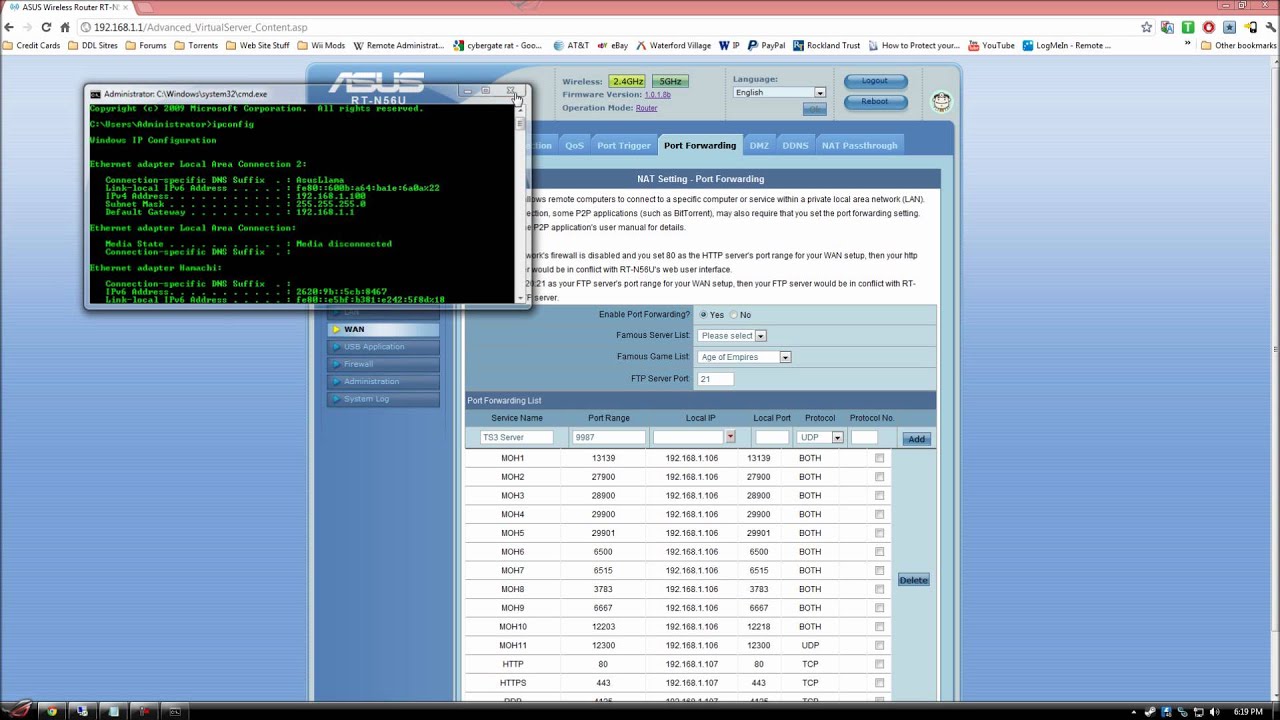Switch to the DDNS tab
The height and width of the screenshot is (720, 1280).
[795, 146]
